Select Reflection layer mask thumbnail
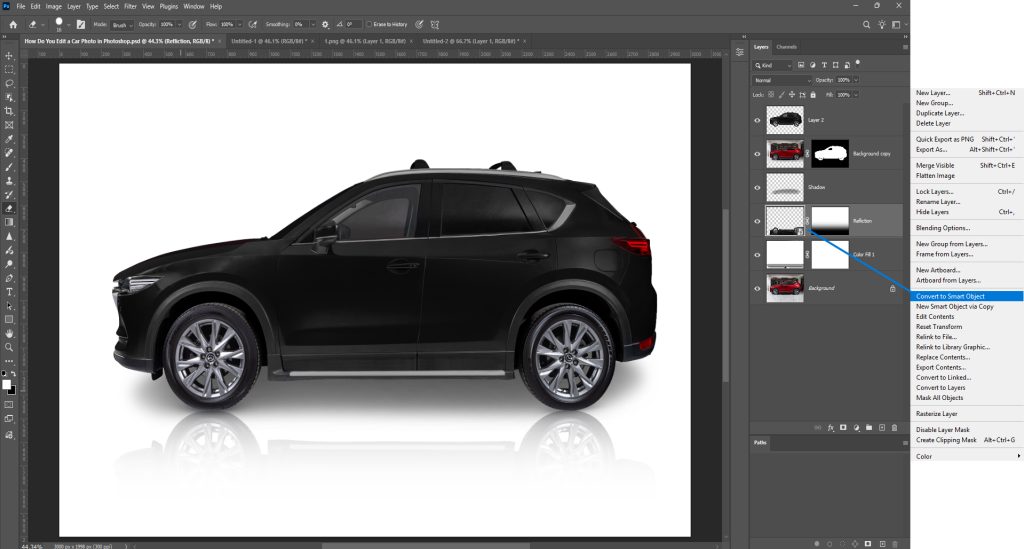Screen dimensions: 1024x549 click(x=830, y=221)
